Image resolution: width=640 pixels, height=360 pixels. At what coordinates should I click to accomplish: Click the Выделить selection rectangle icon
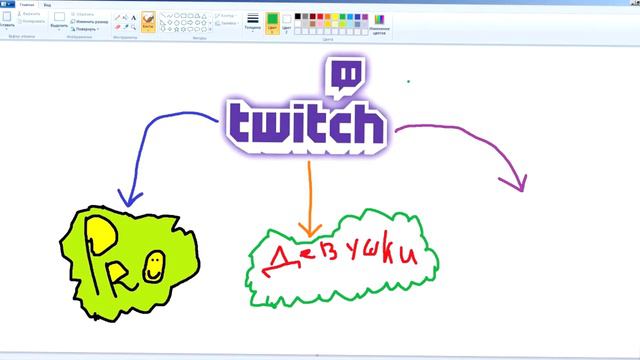pos(59,16)
